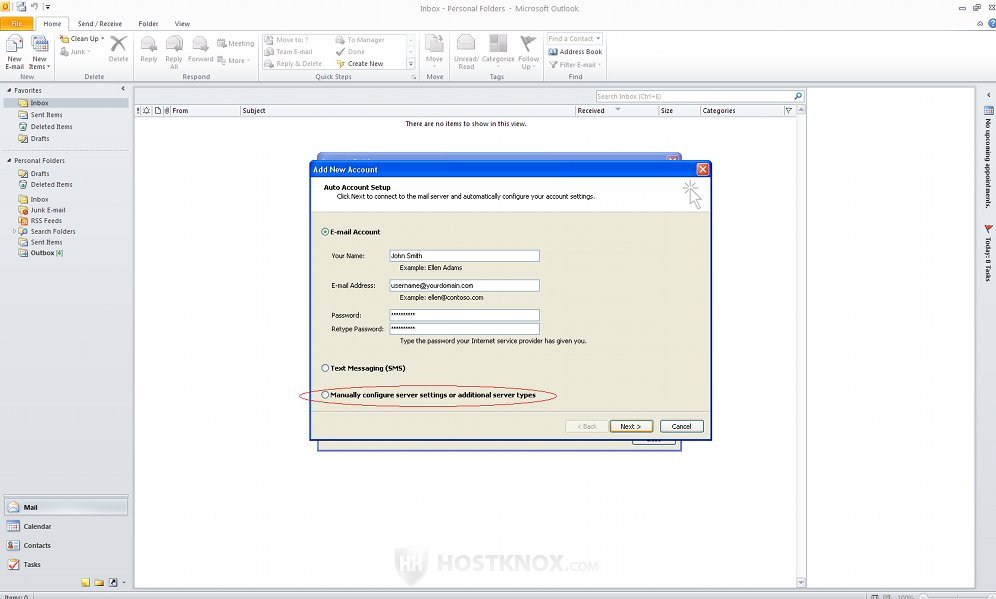Viewport: 996px width, 599px height.
Task: Click the From column header
Action: click(x=206, y=111)
